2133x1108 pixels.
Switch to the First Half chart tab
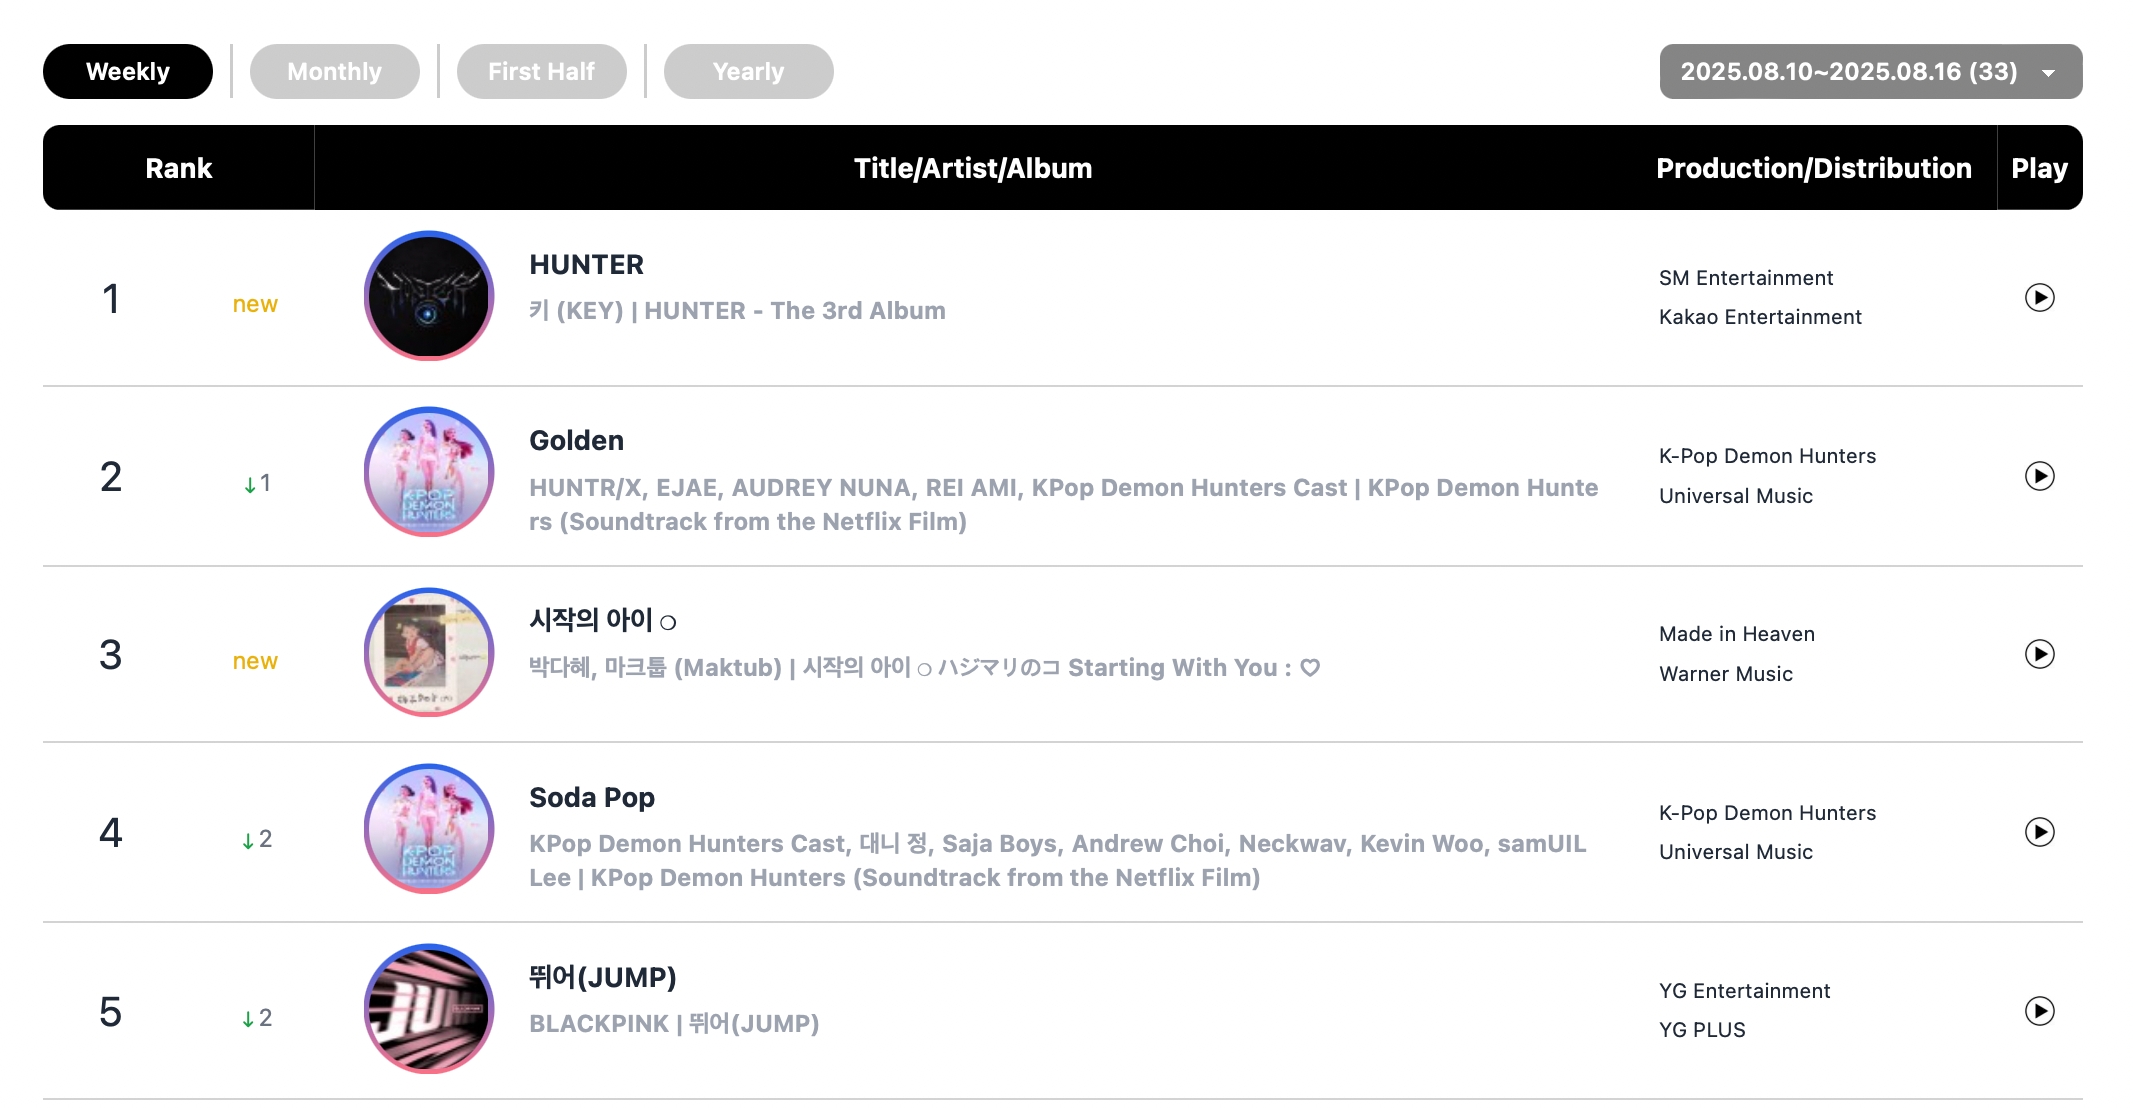(x=541, y=71)
